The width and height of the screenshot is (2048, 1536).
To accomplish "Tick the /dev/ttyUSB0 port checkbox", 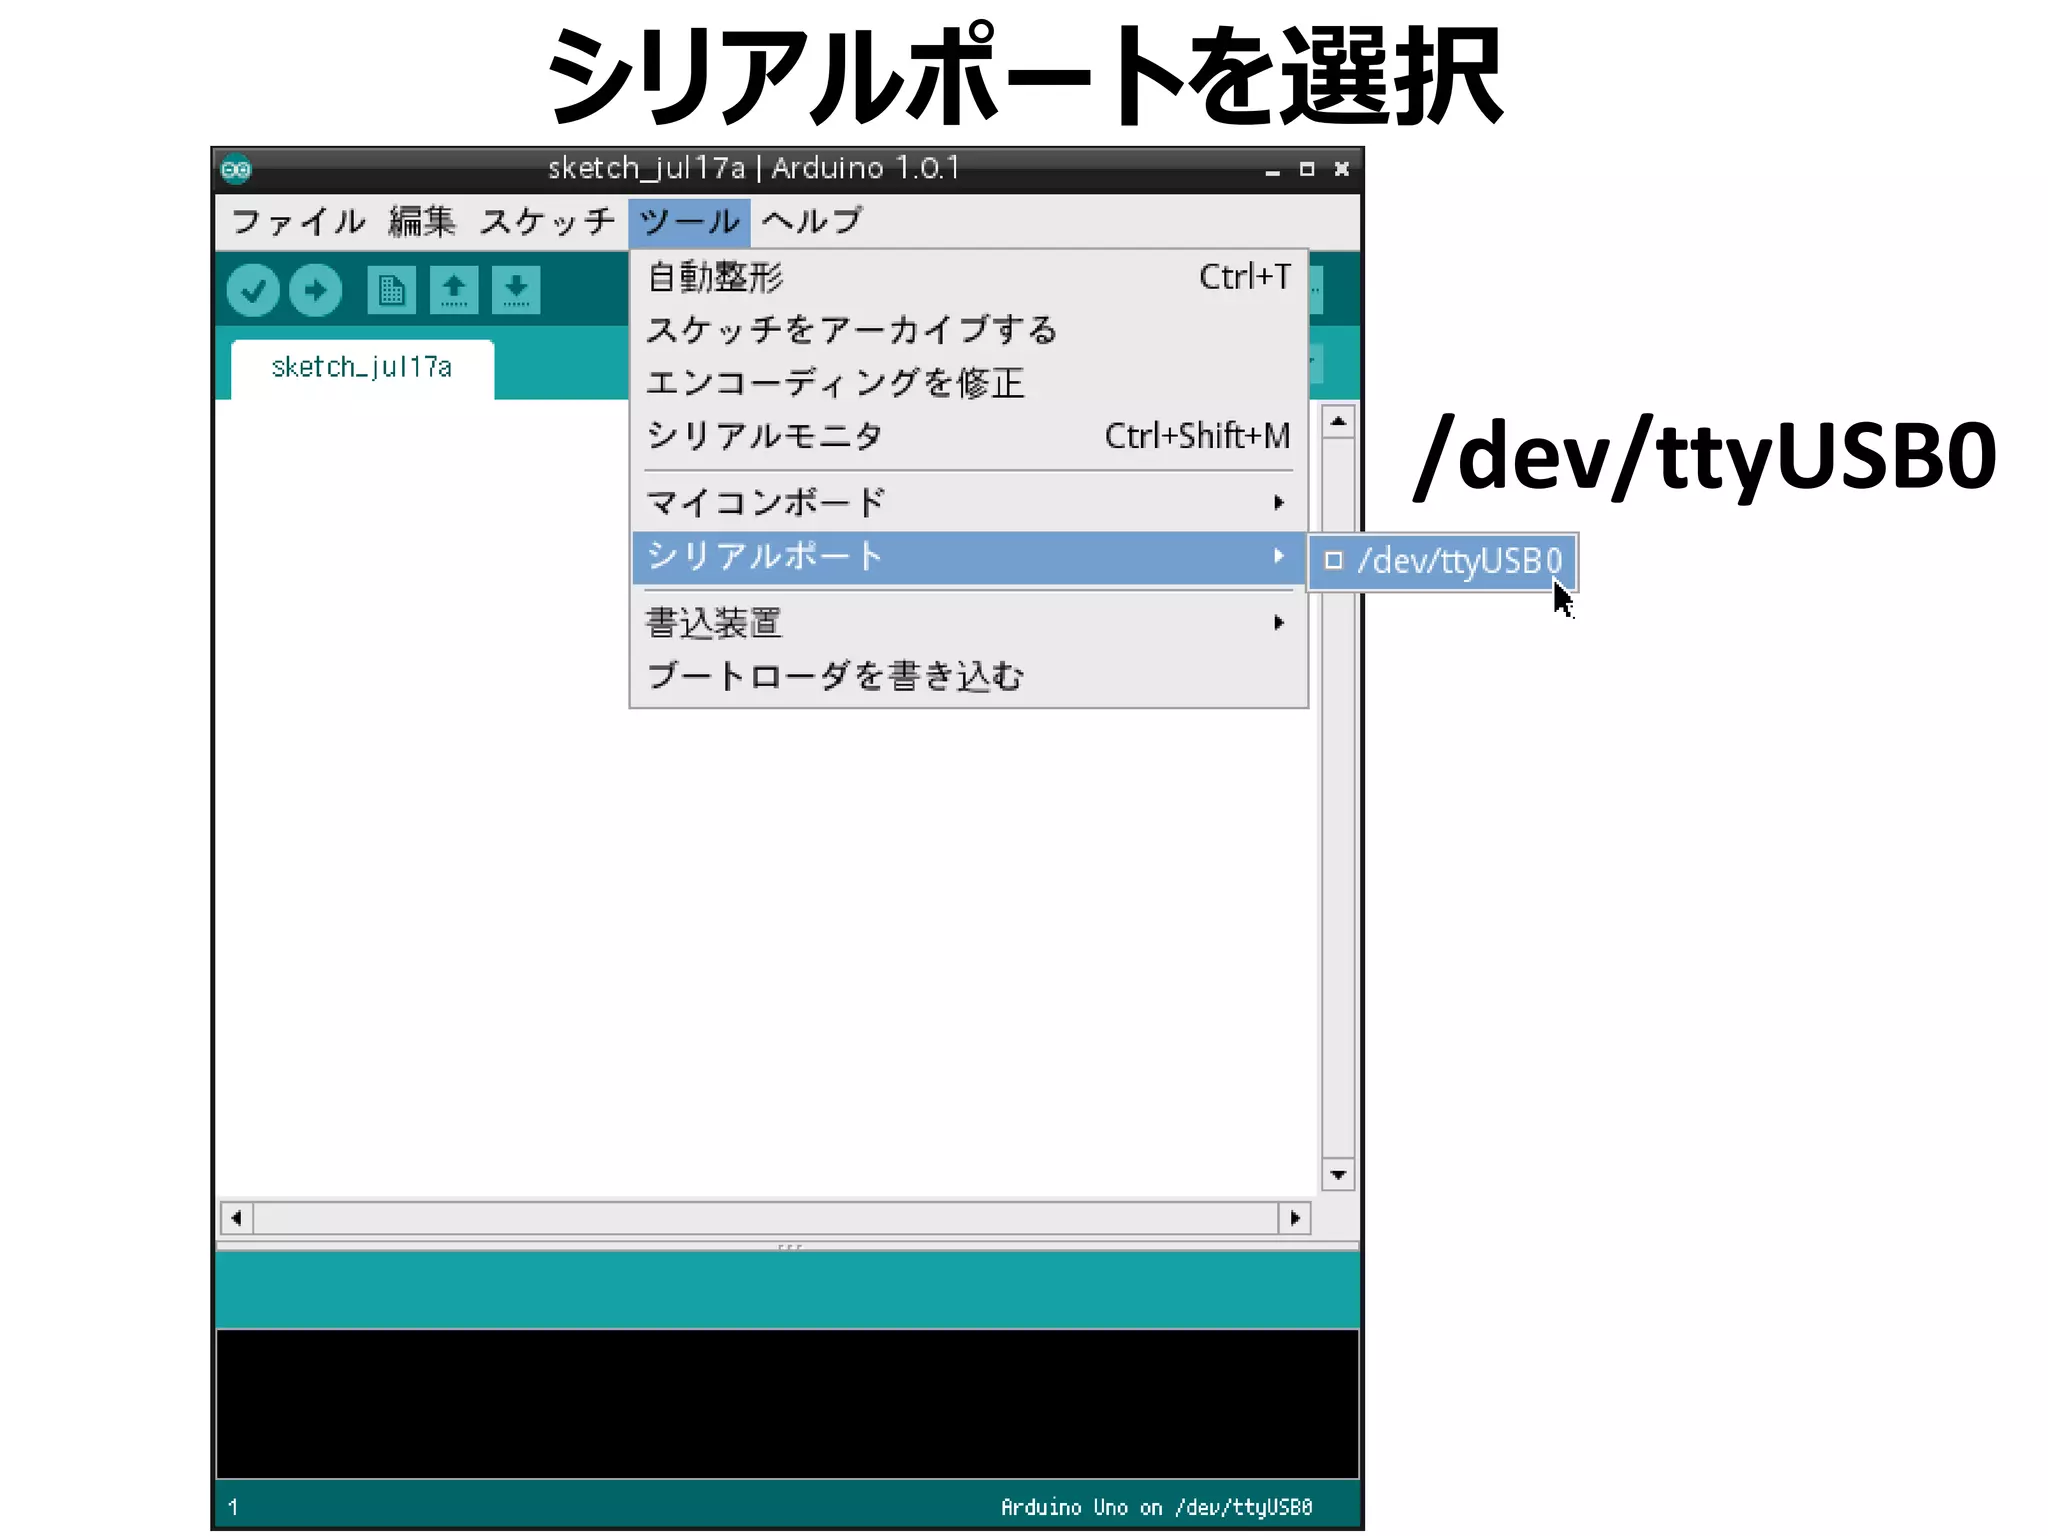I will (1333, 561).
